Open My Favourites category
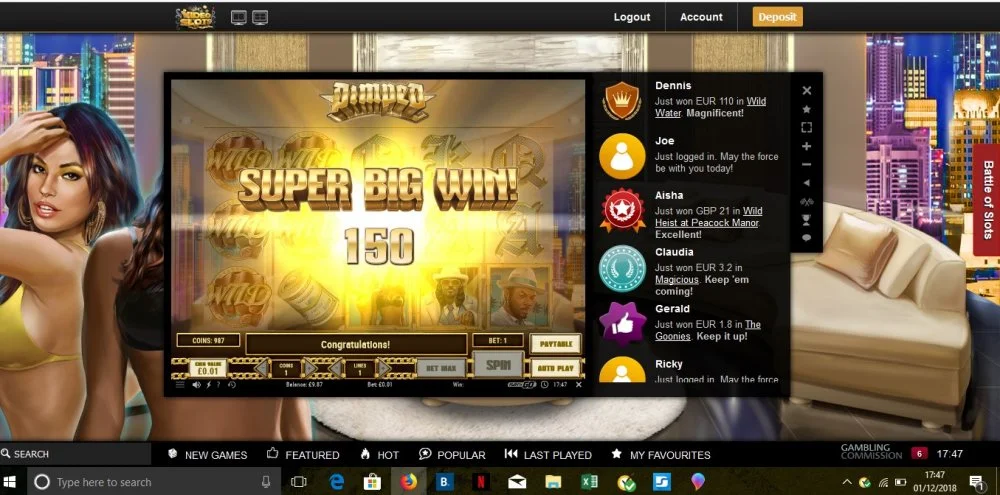1000x495 pixels. click(661, 455)
